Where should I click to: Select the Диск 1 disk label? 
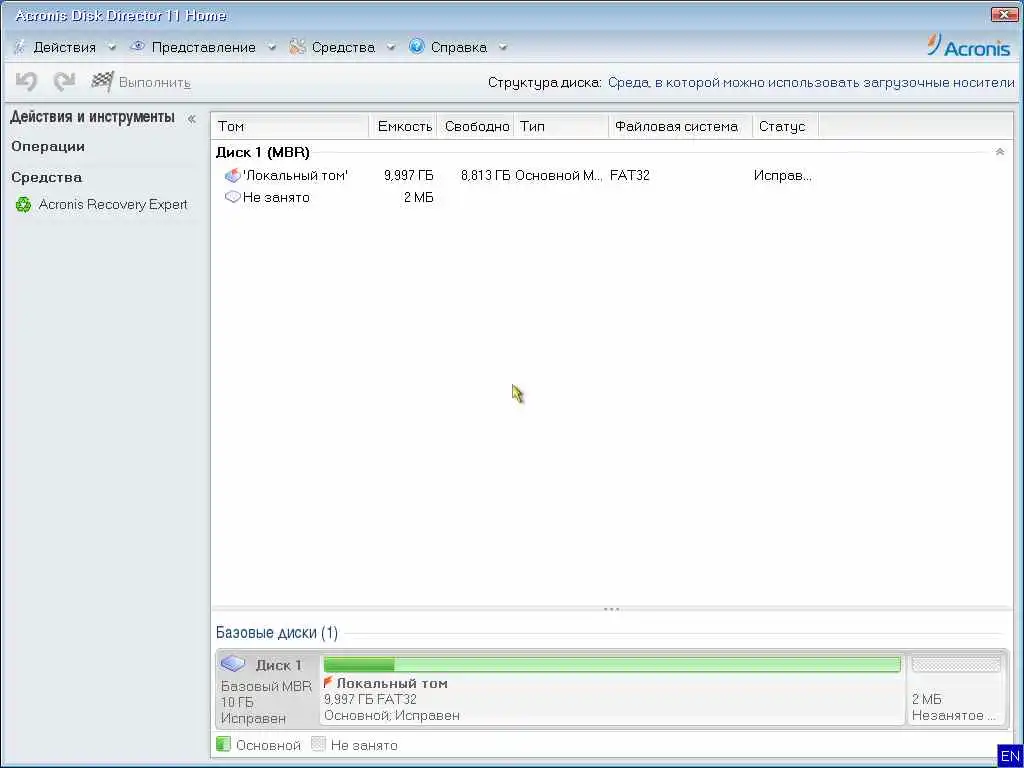coord(279,665)
